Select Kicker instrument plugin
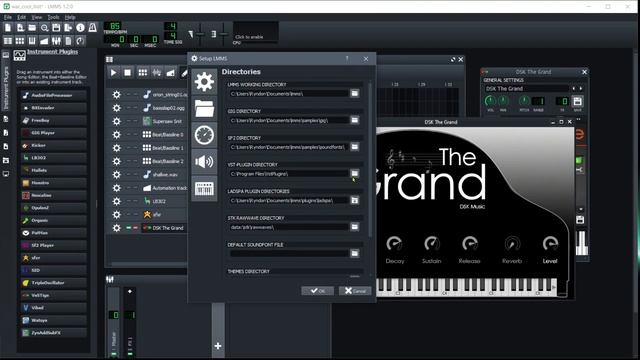 53,145
